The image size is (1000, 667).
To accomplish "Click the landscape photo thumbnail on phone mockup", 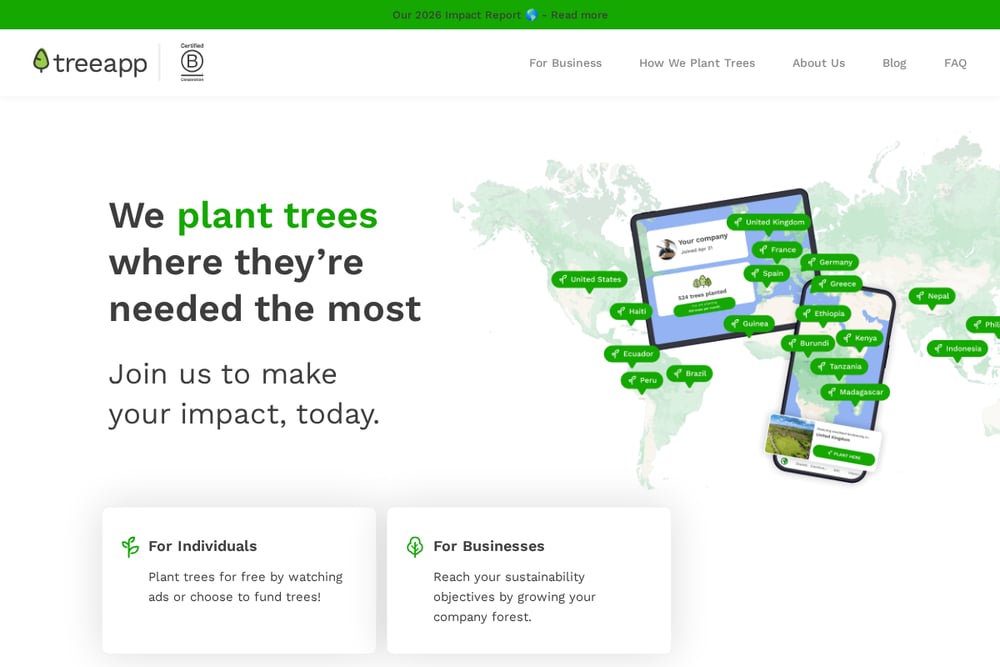I will 790,437.
